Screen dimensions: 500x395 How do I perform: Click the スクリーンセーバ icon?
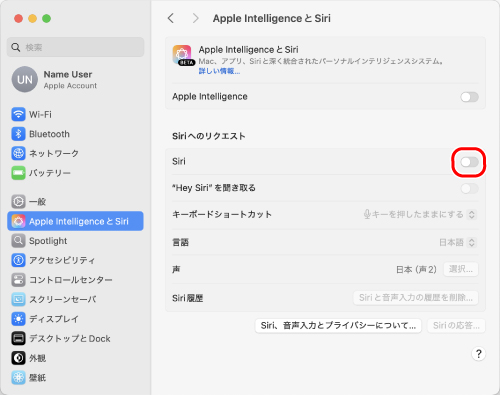18,299
